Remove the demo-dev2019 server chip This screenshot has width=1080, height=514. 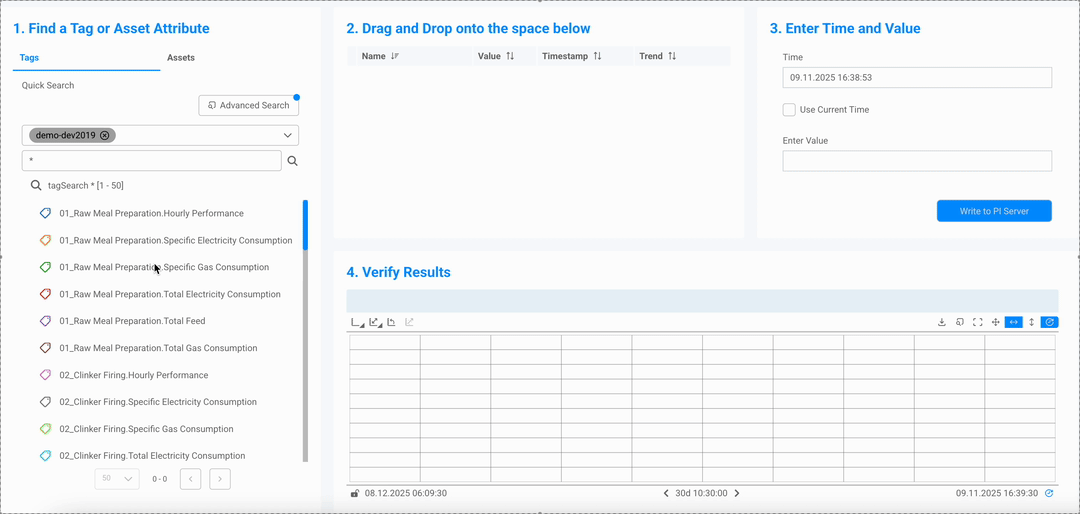point(105,135)
